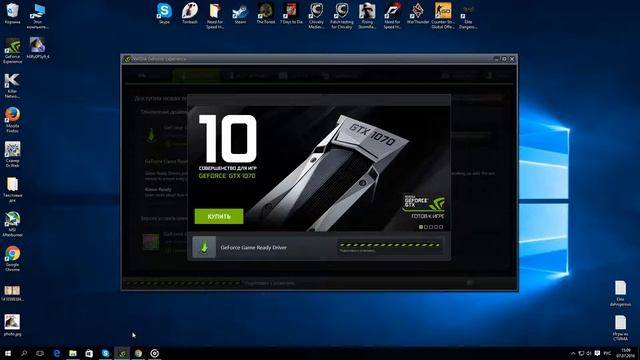Viewport: 640px width, 360px height.
Task: Open the Mozilla Firefox desktop shortcut
Action: 12,120
